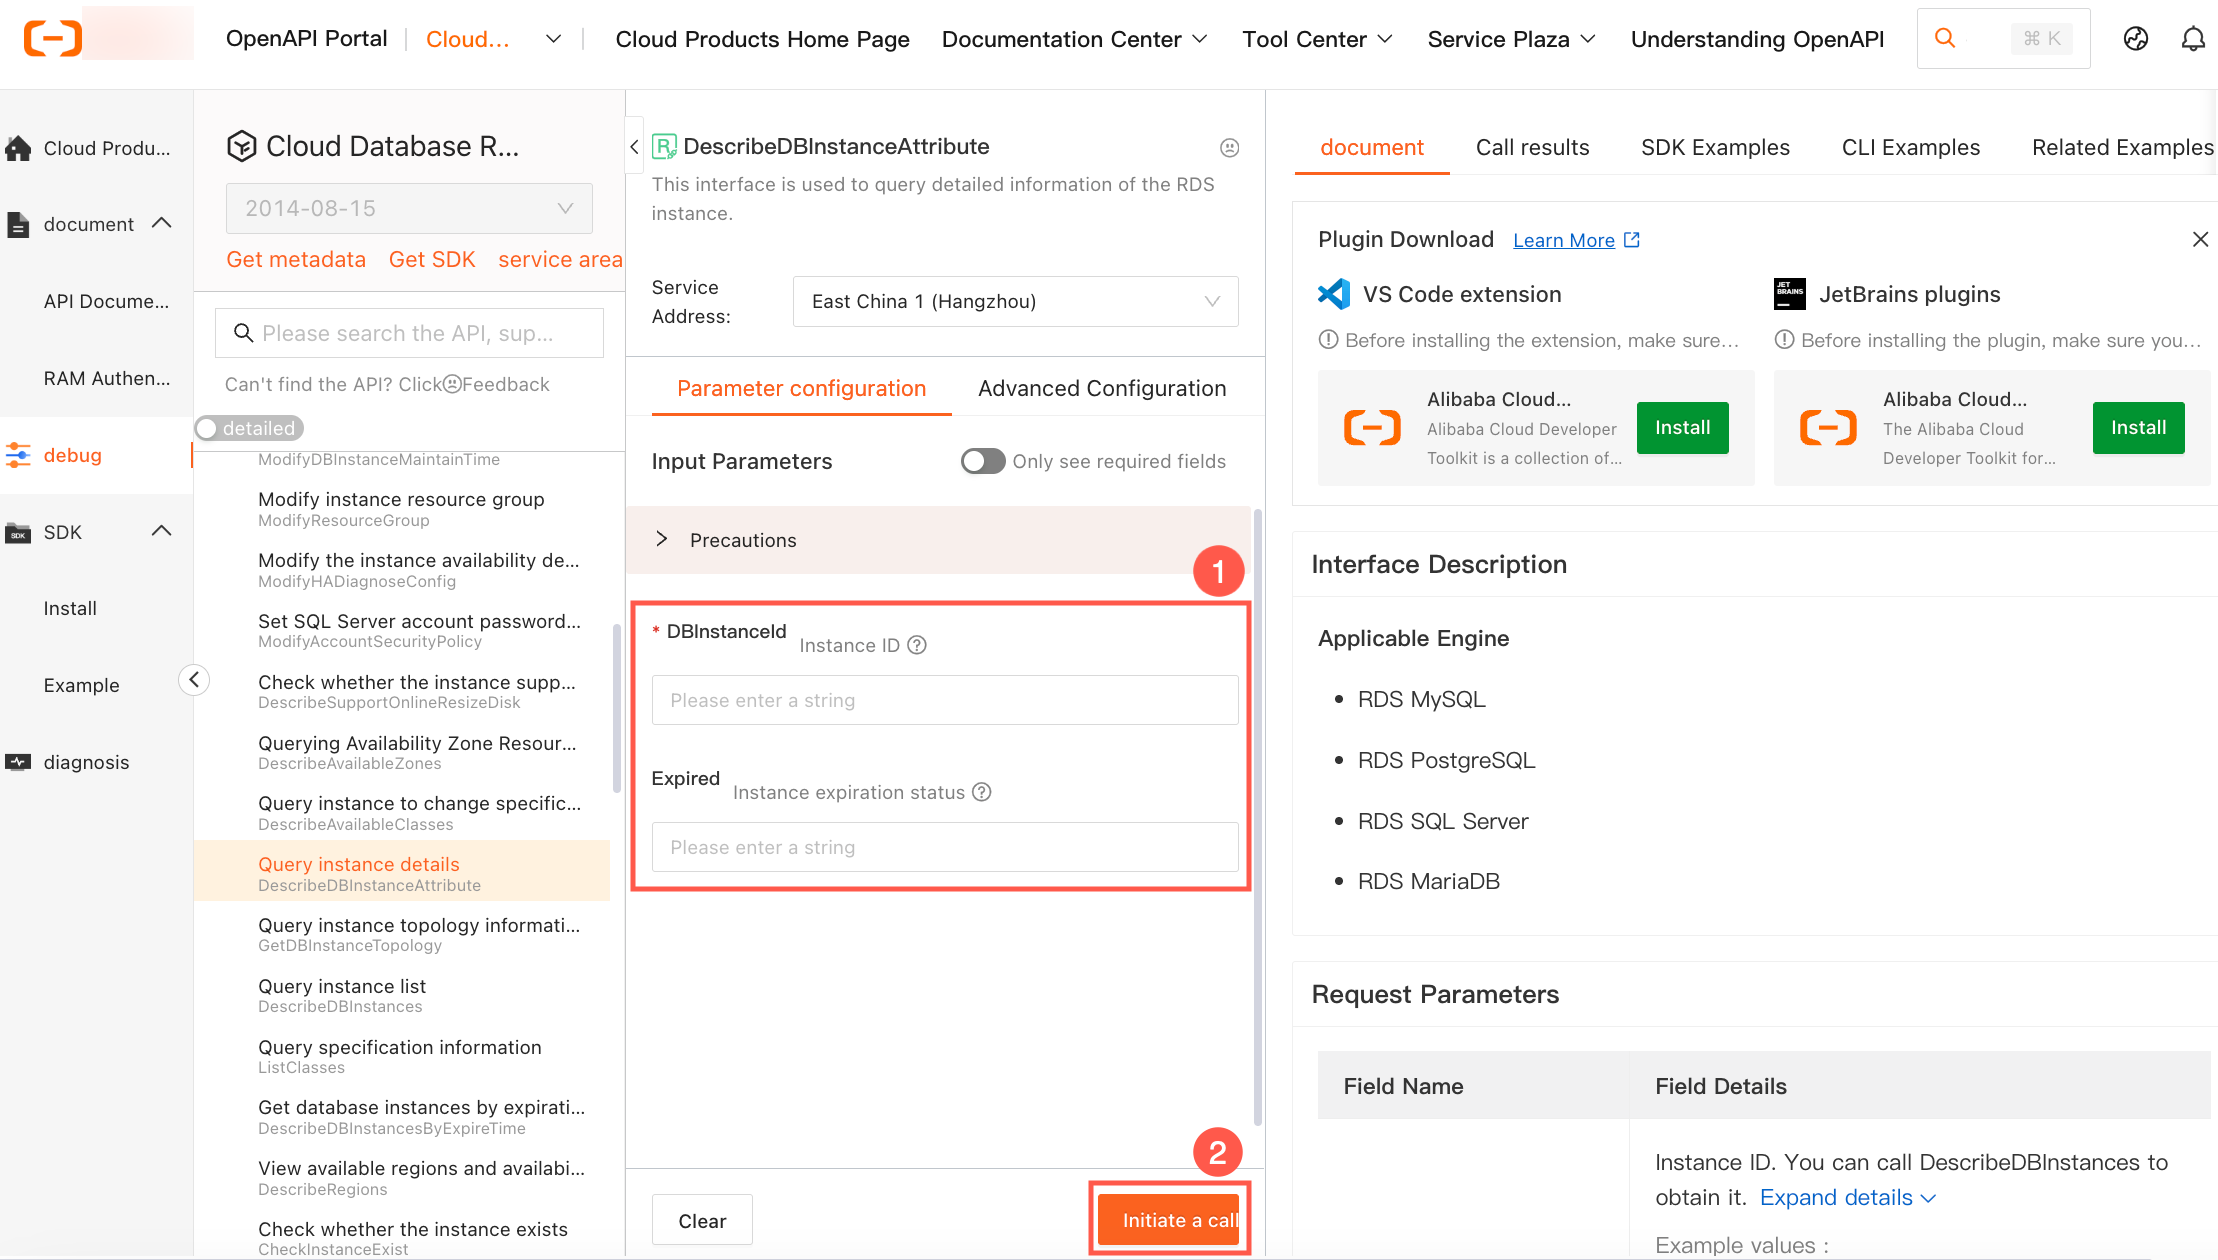2218x1260 pixels.
Task: Click the info icon before VS Code install note
Action: [x=1328, y=340]
